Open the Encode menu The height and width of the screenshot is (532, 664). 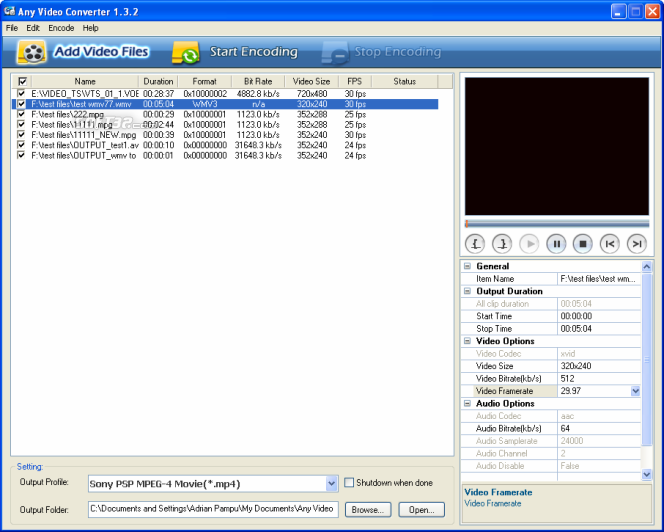(61, 28)
